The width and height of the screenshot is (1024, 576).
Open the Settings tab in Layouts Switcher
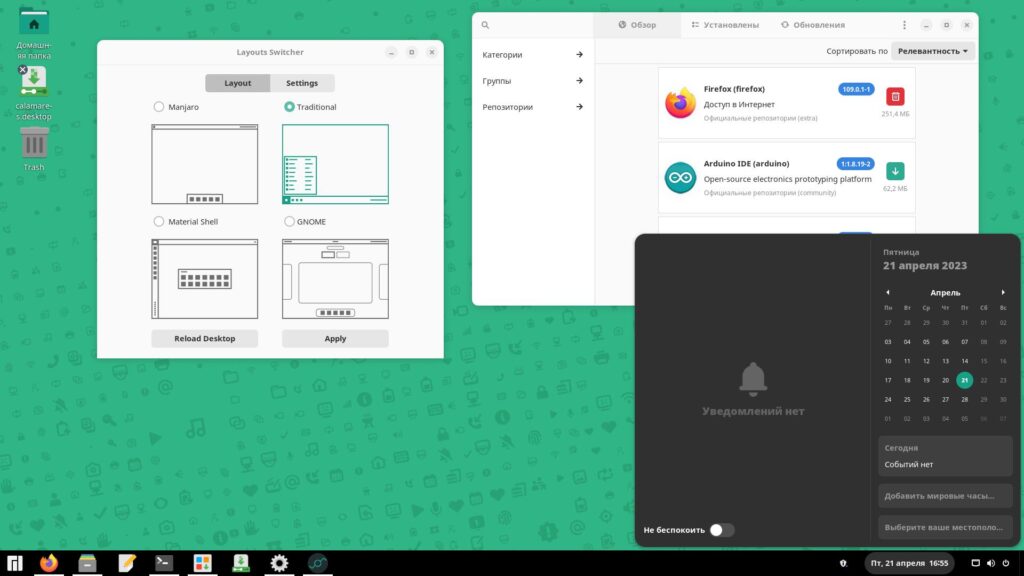point(302,83)
